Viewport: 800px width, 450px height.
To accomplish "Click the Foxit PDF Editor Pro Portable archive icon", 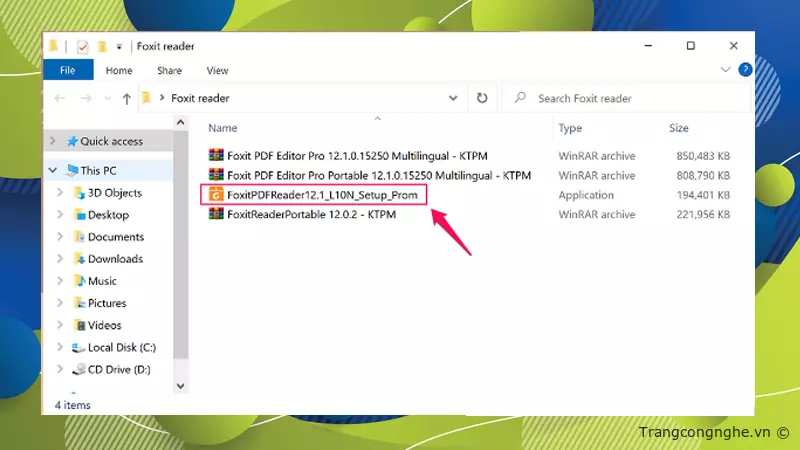I will click(x=215, y=175).
